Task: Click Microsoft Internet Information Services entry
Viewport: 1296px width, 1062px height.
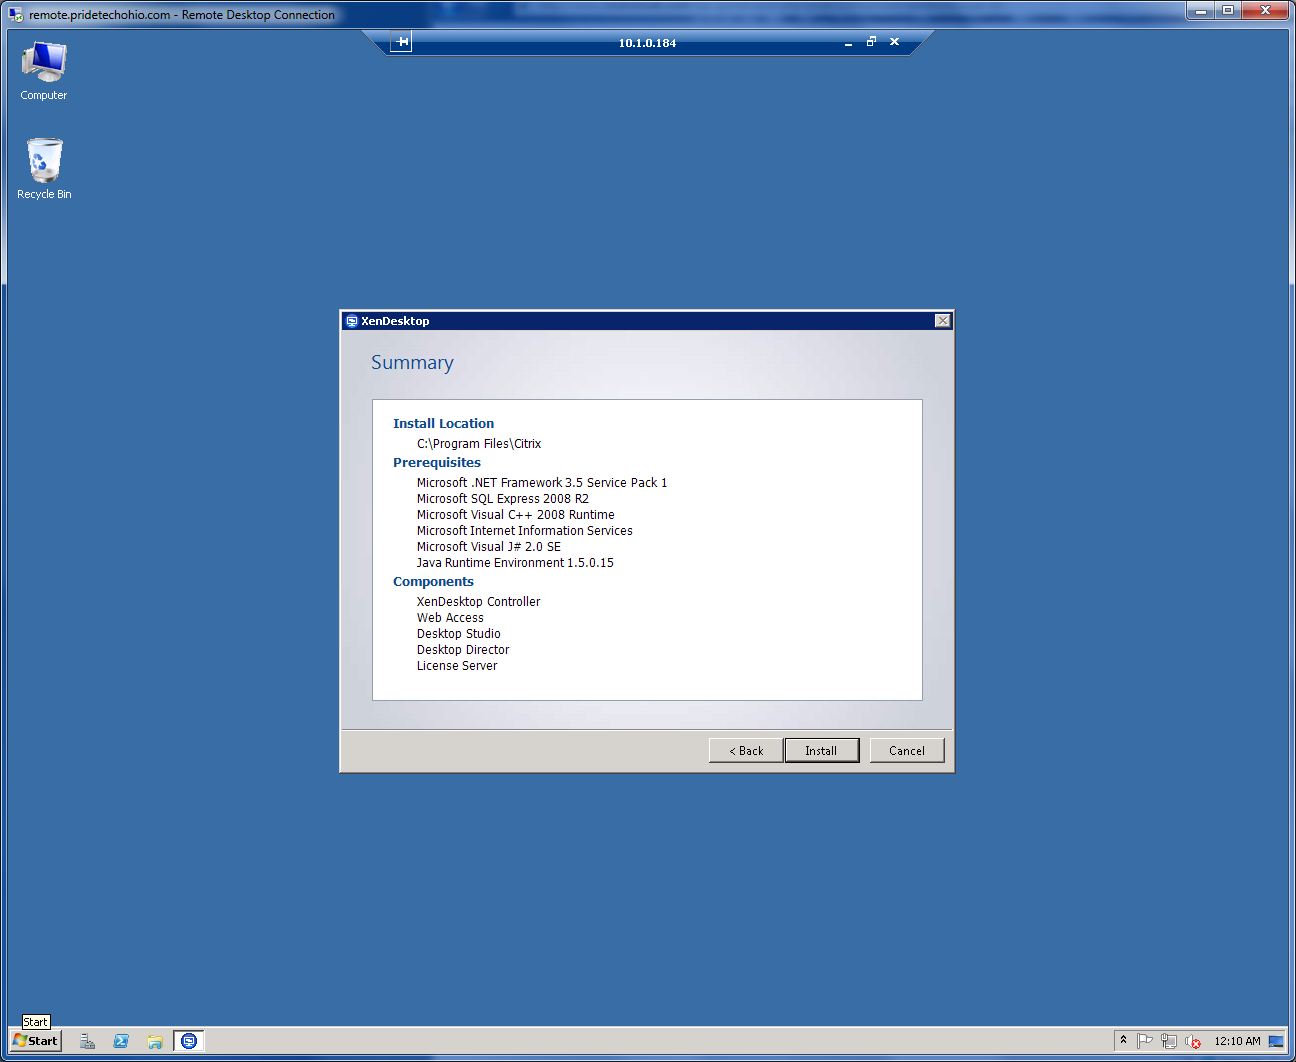Action: 525,531
